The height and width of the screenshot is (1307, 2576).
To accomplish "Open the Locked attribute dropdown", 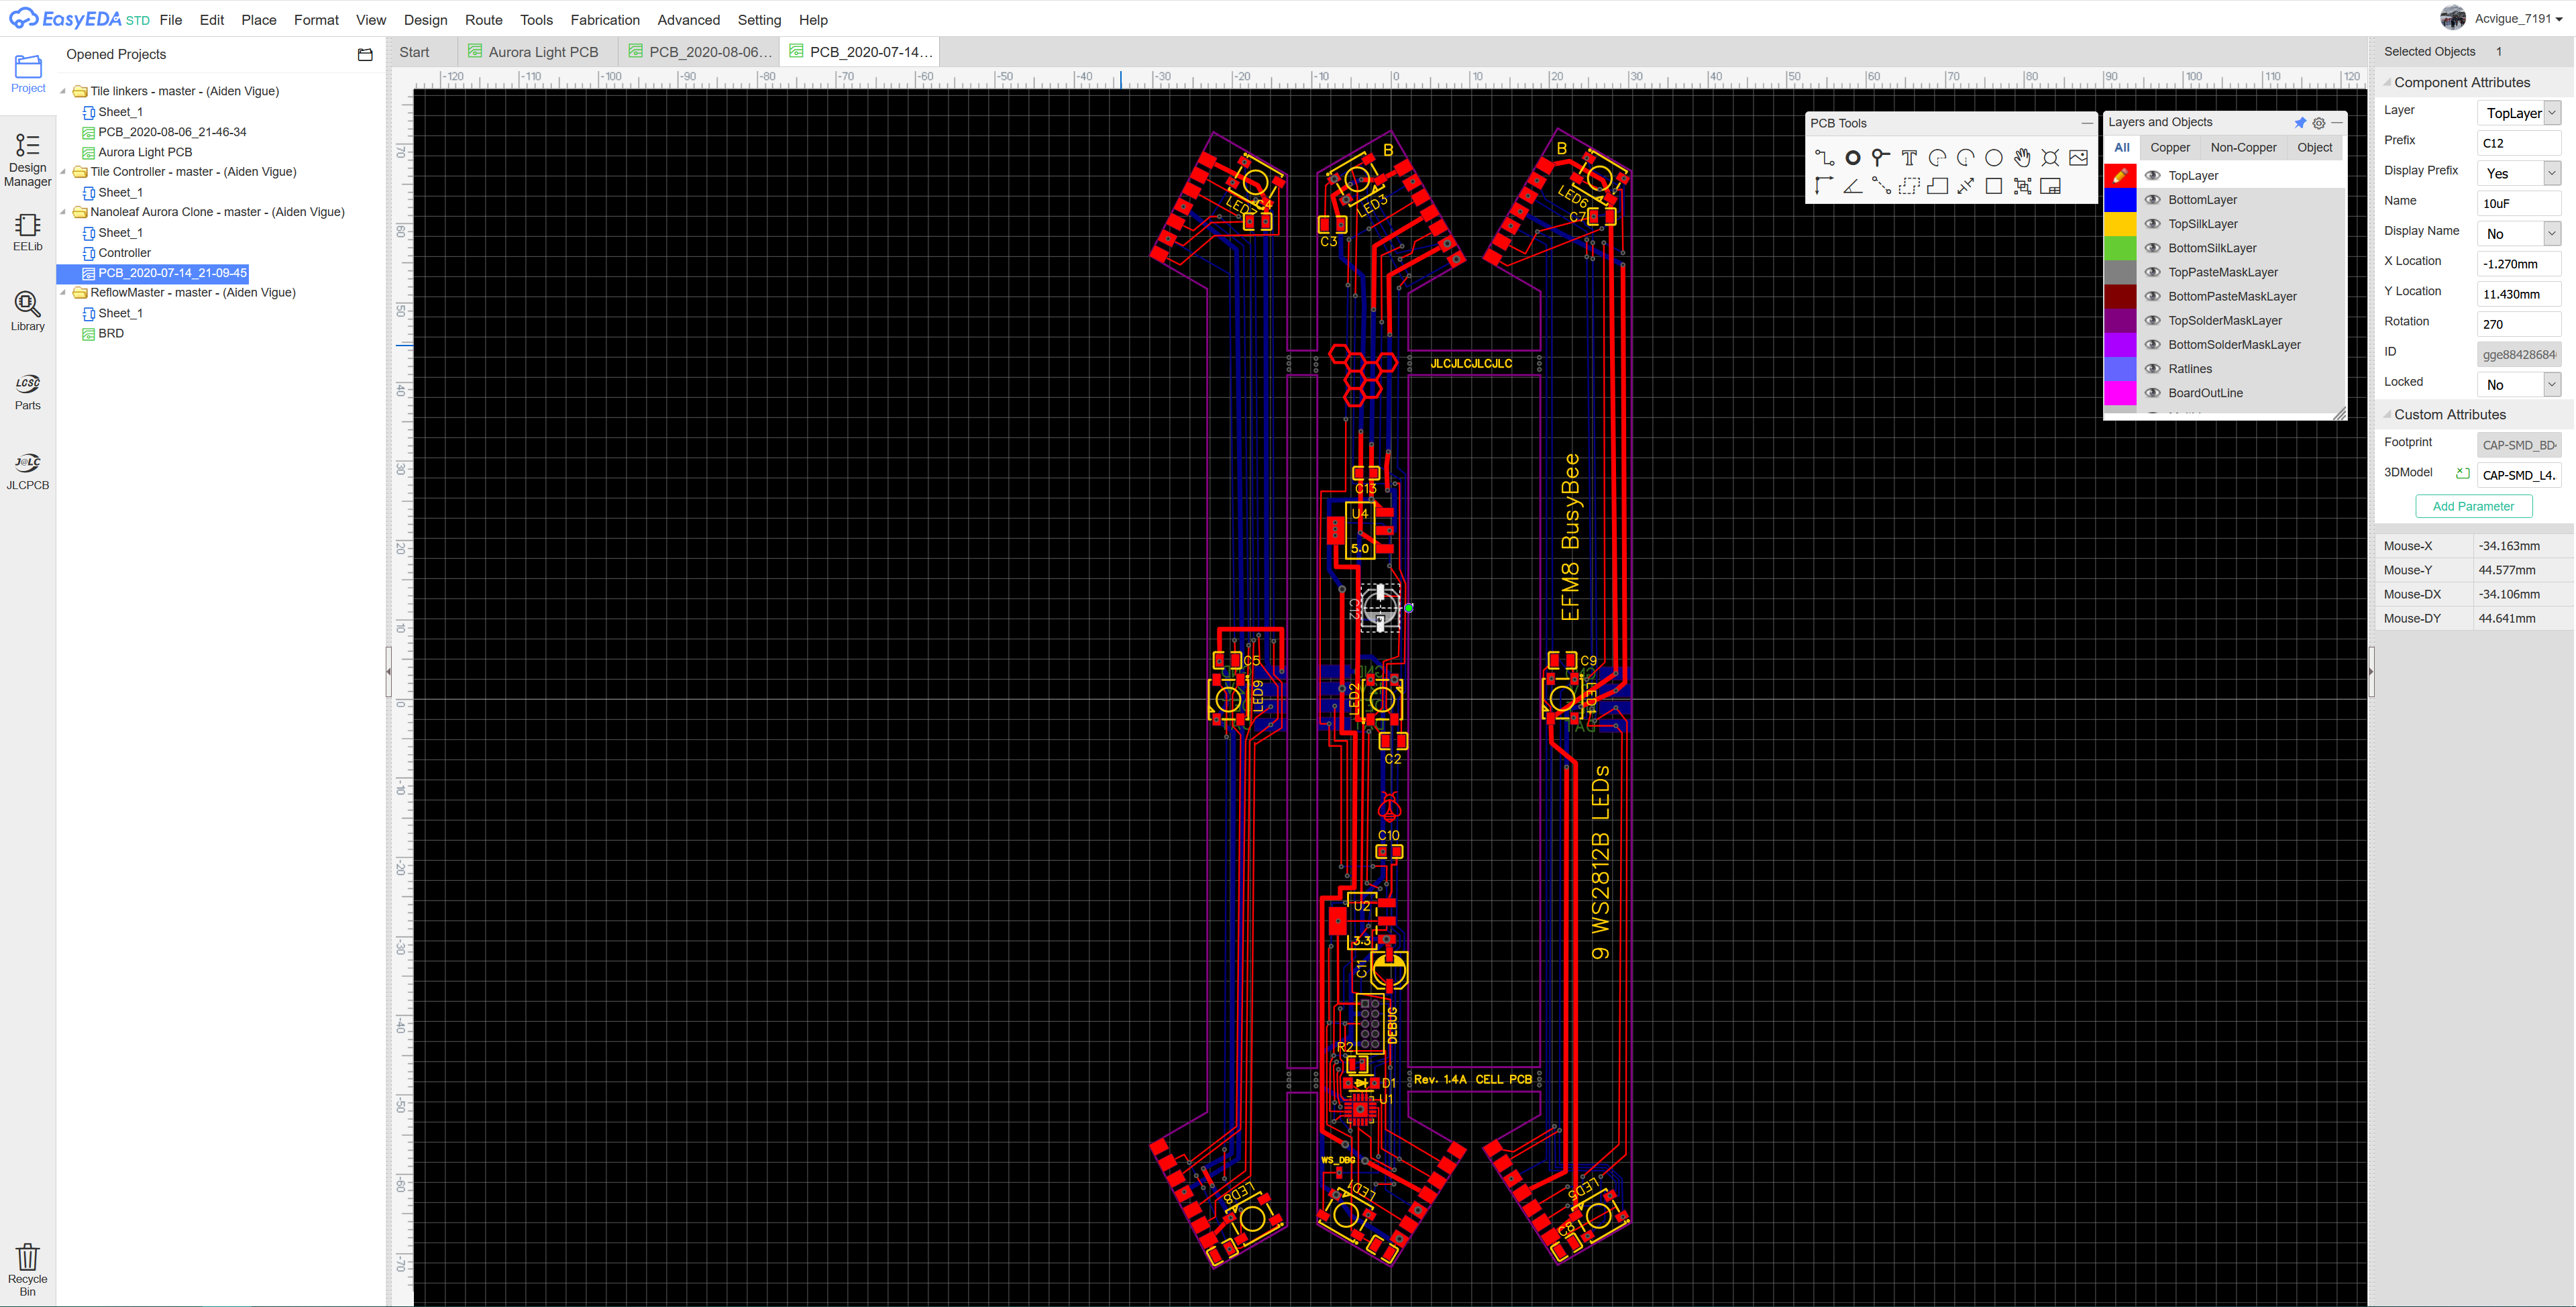I will 2550,384.
